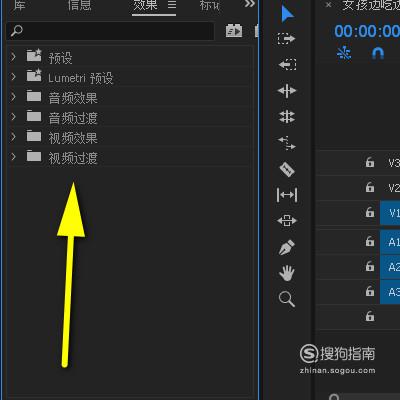The image size is (400, 400).
Task: Expand the 音频过渡 folder
Action: (13, 117)
